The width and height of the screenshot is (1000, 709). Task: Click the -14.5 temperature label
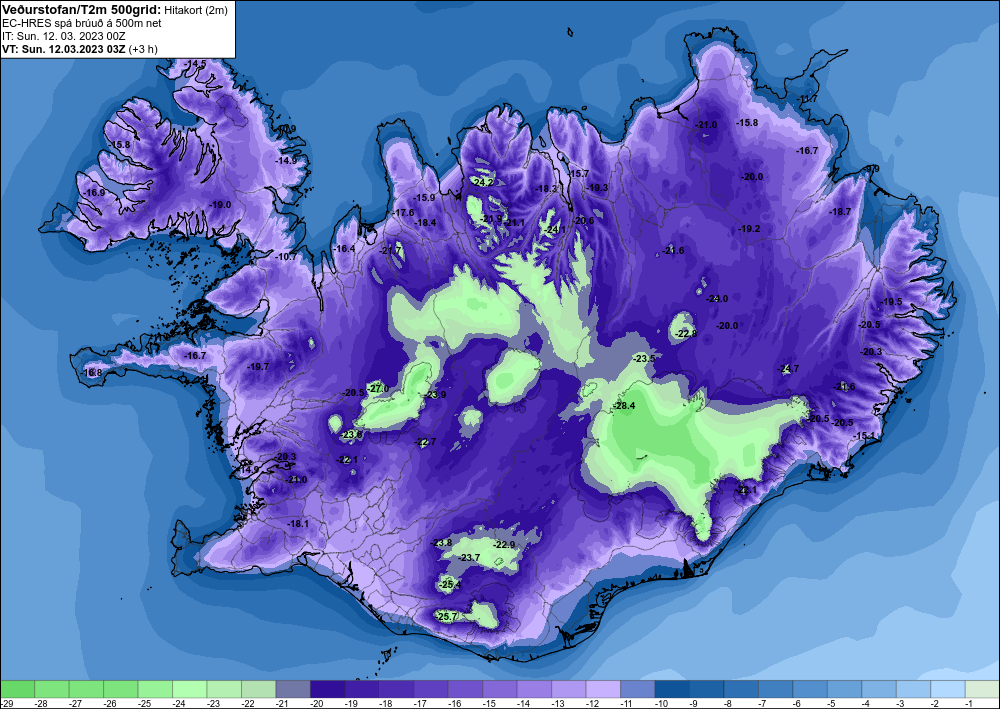coord(195,64)
